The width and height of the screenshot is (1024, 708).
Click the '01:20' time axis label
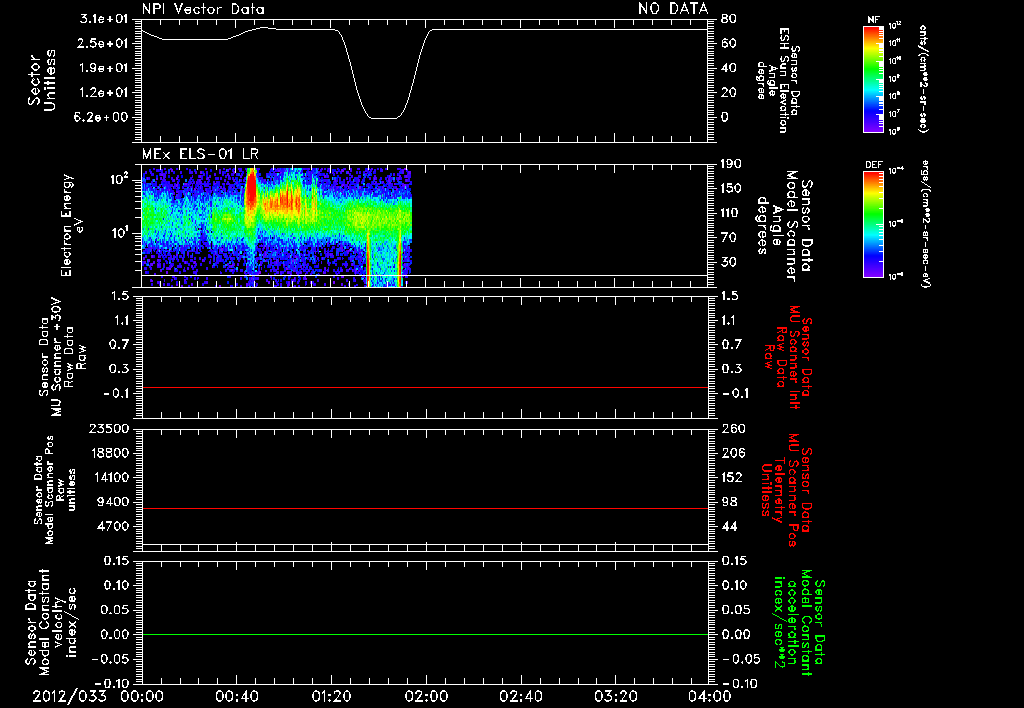pos(332,696)
